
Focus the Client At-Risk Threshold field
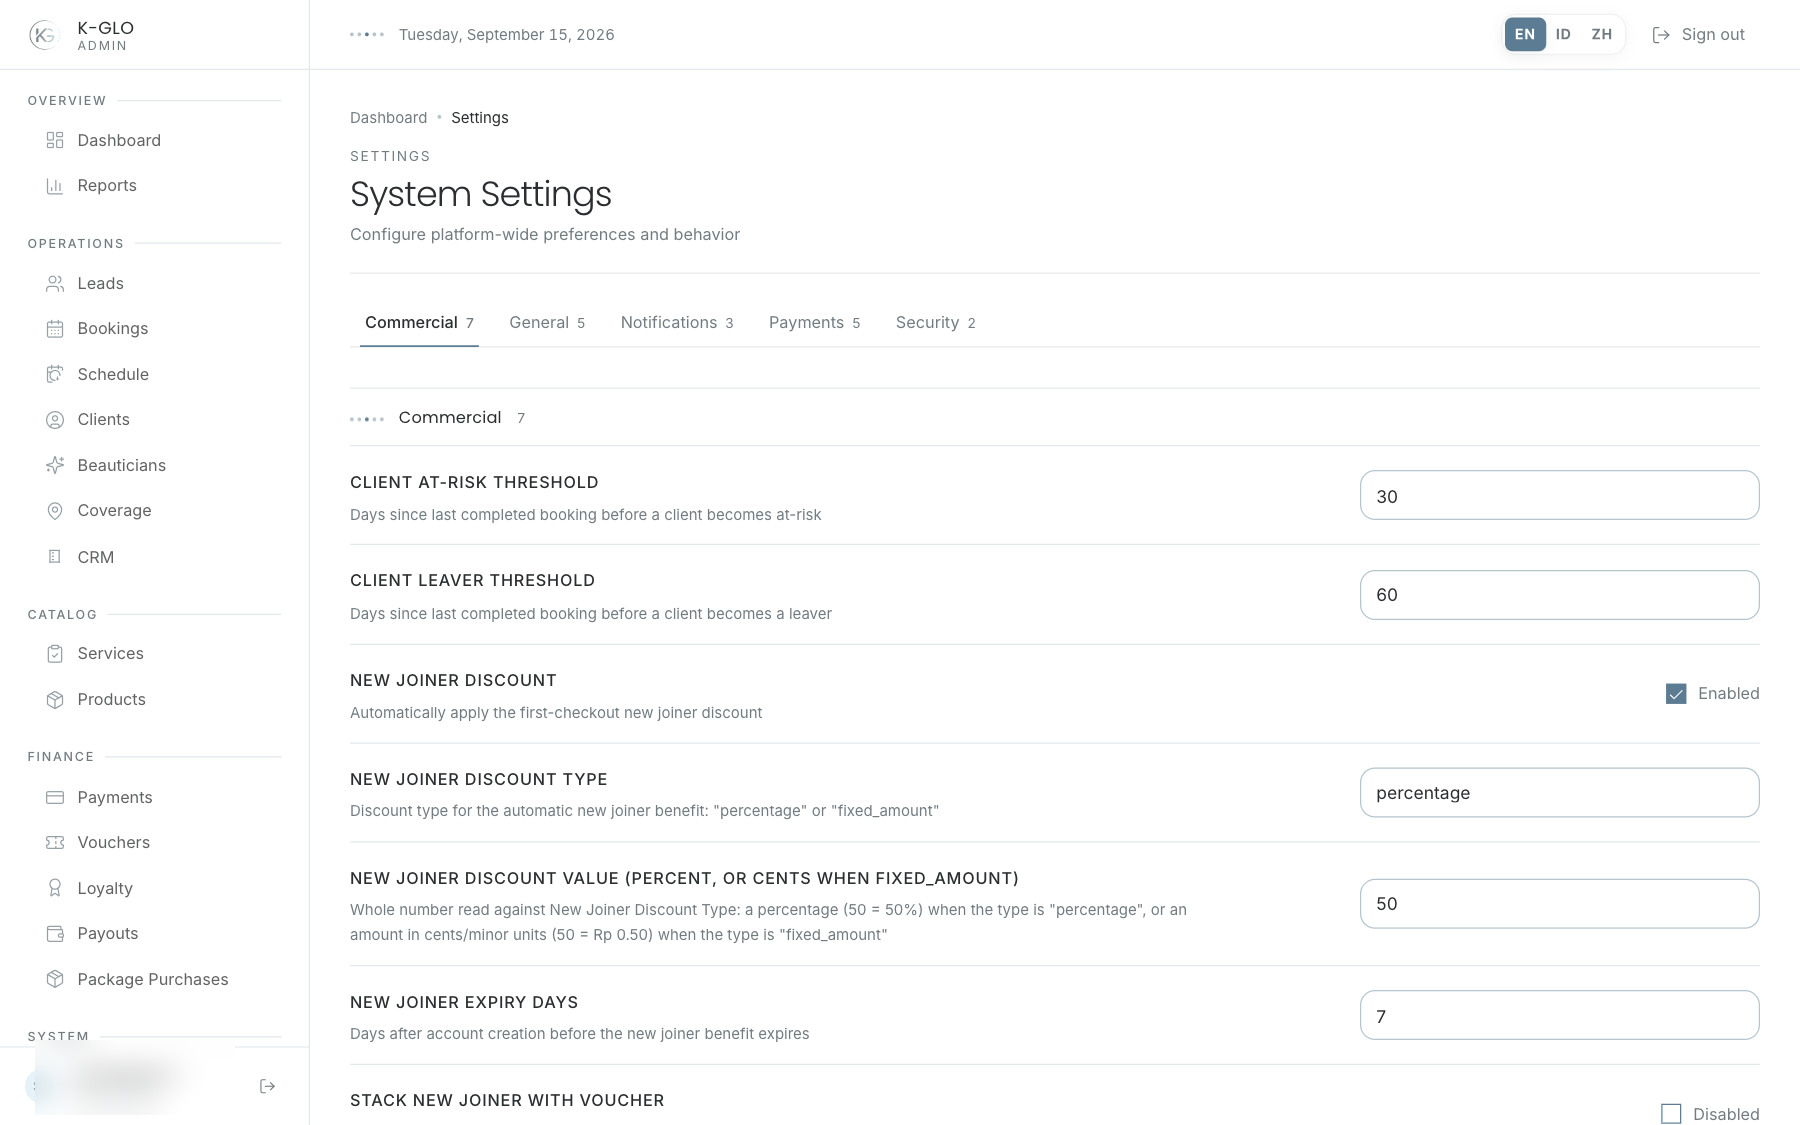1559,495
